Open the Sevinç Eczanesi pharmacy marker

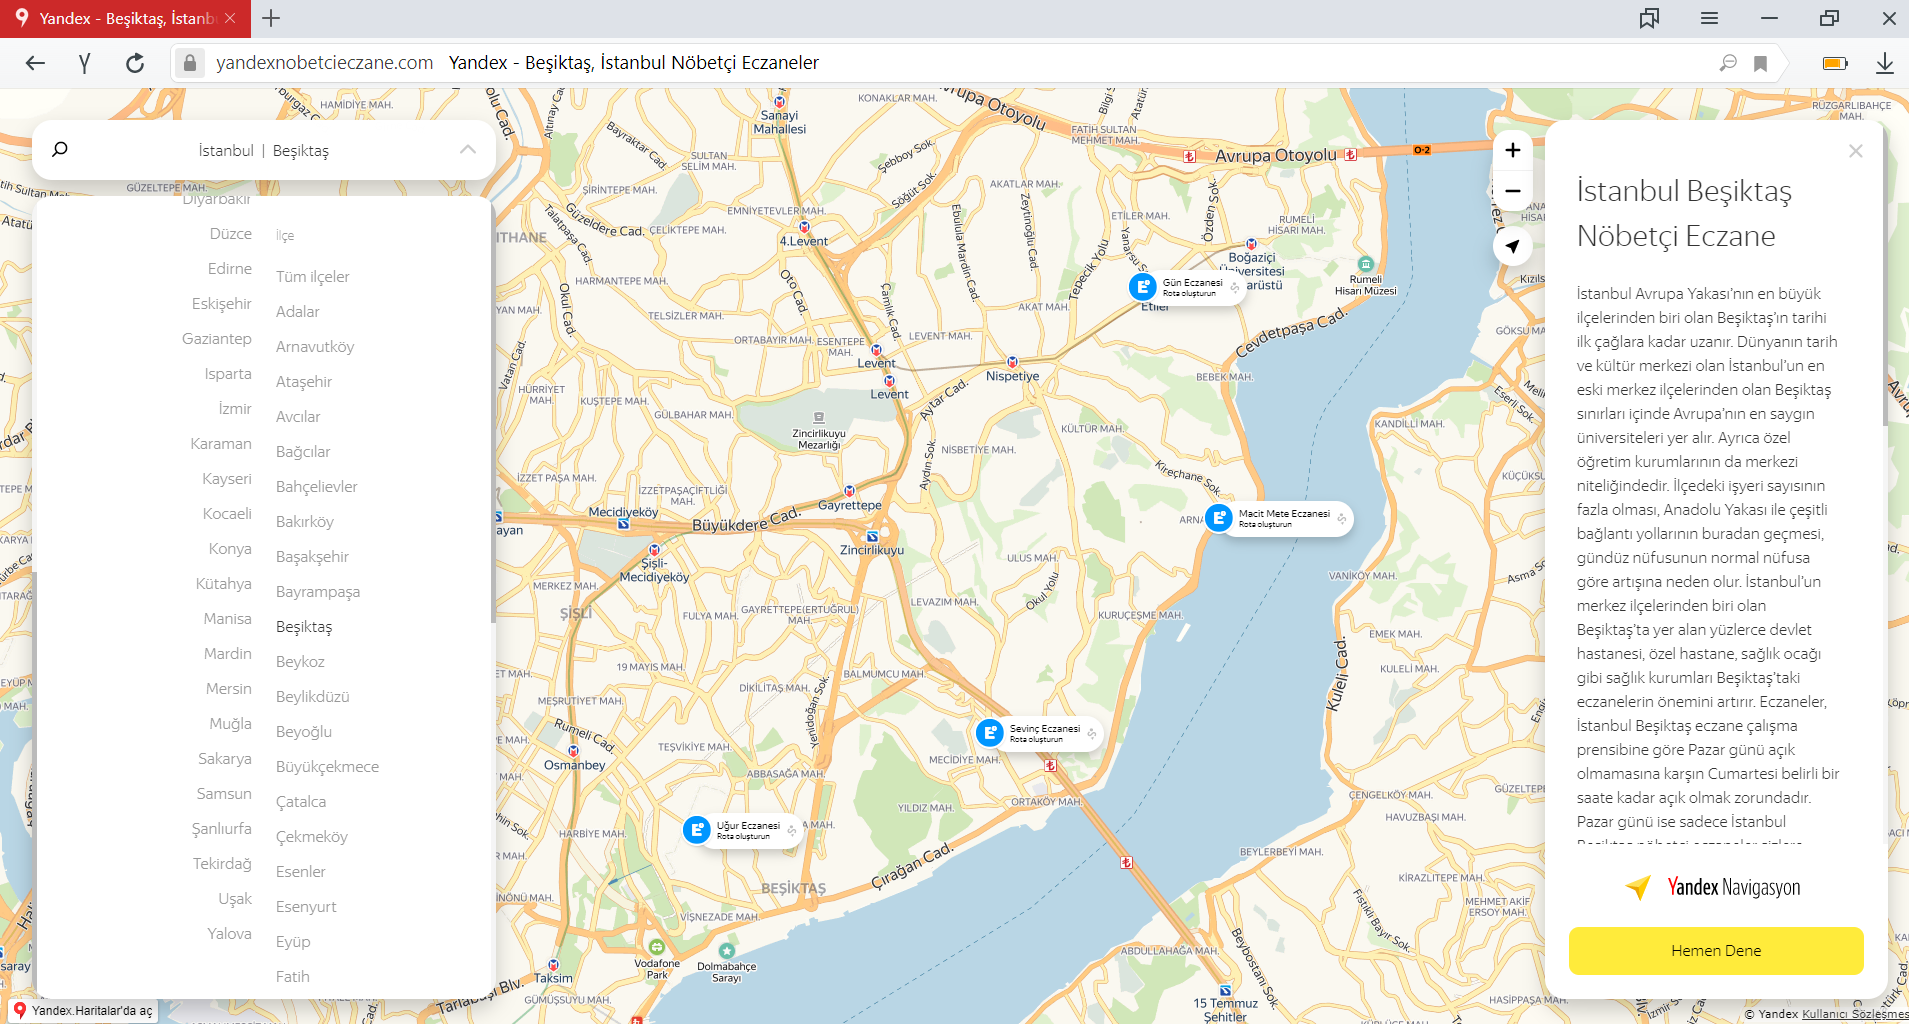tap(990, 733)
